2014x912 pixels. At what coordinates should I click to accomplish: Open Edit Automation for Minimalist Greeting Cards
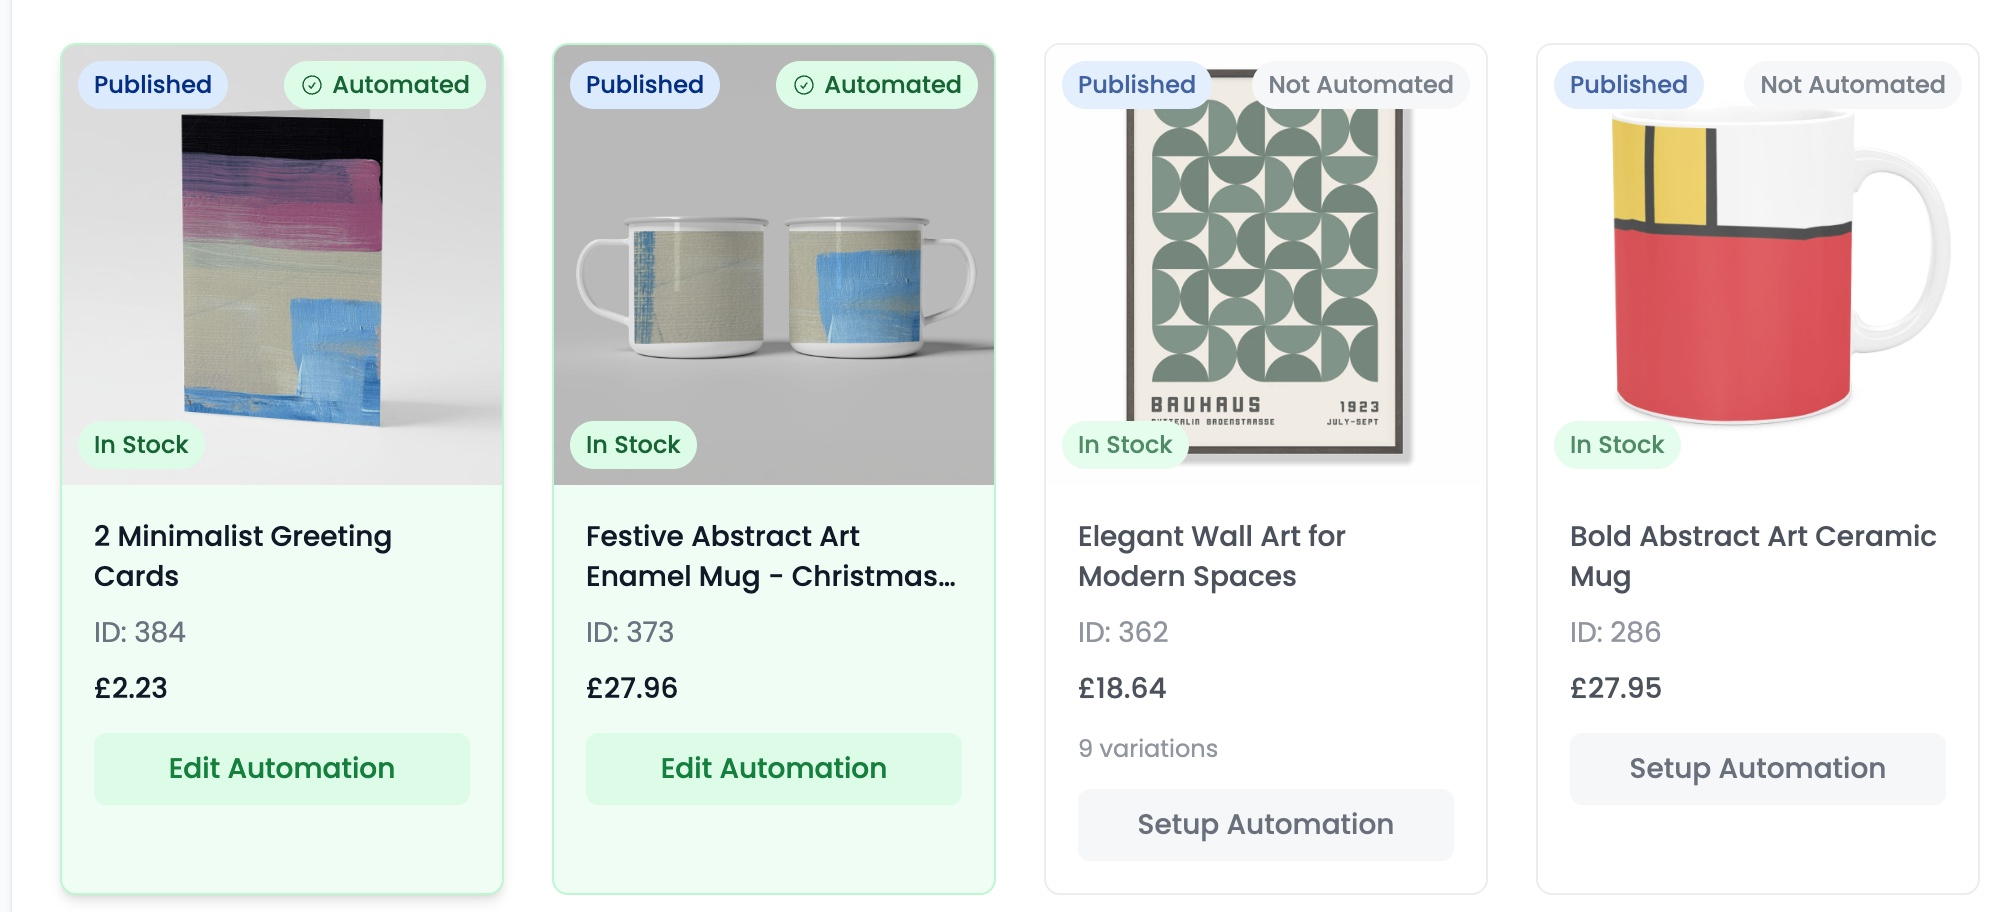(282, 768)
